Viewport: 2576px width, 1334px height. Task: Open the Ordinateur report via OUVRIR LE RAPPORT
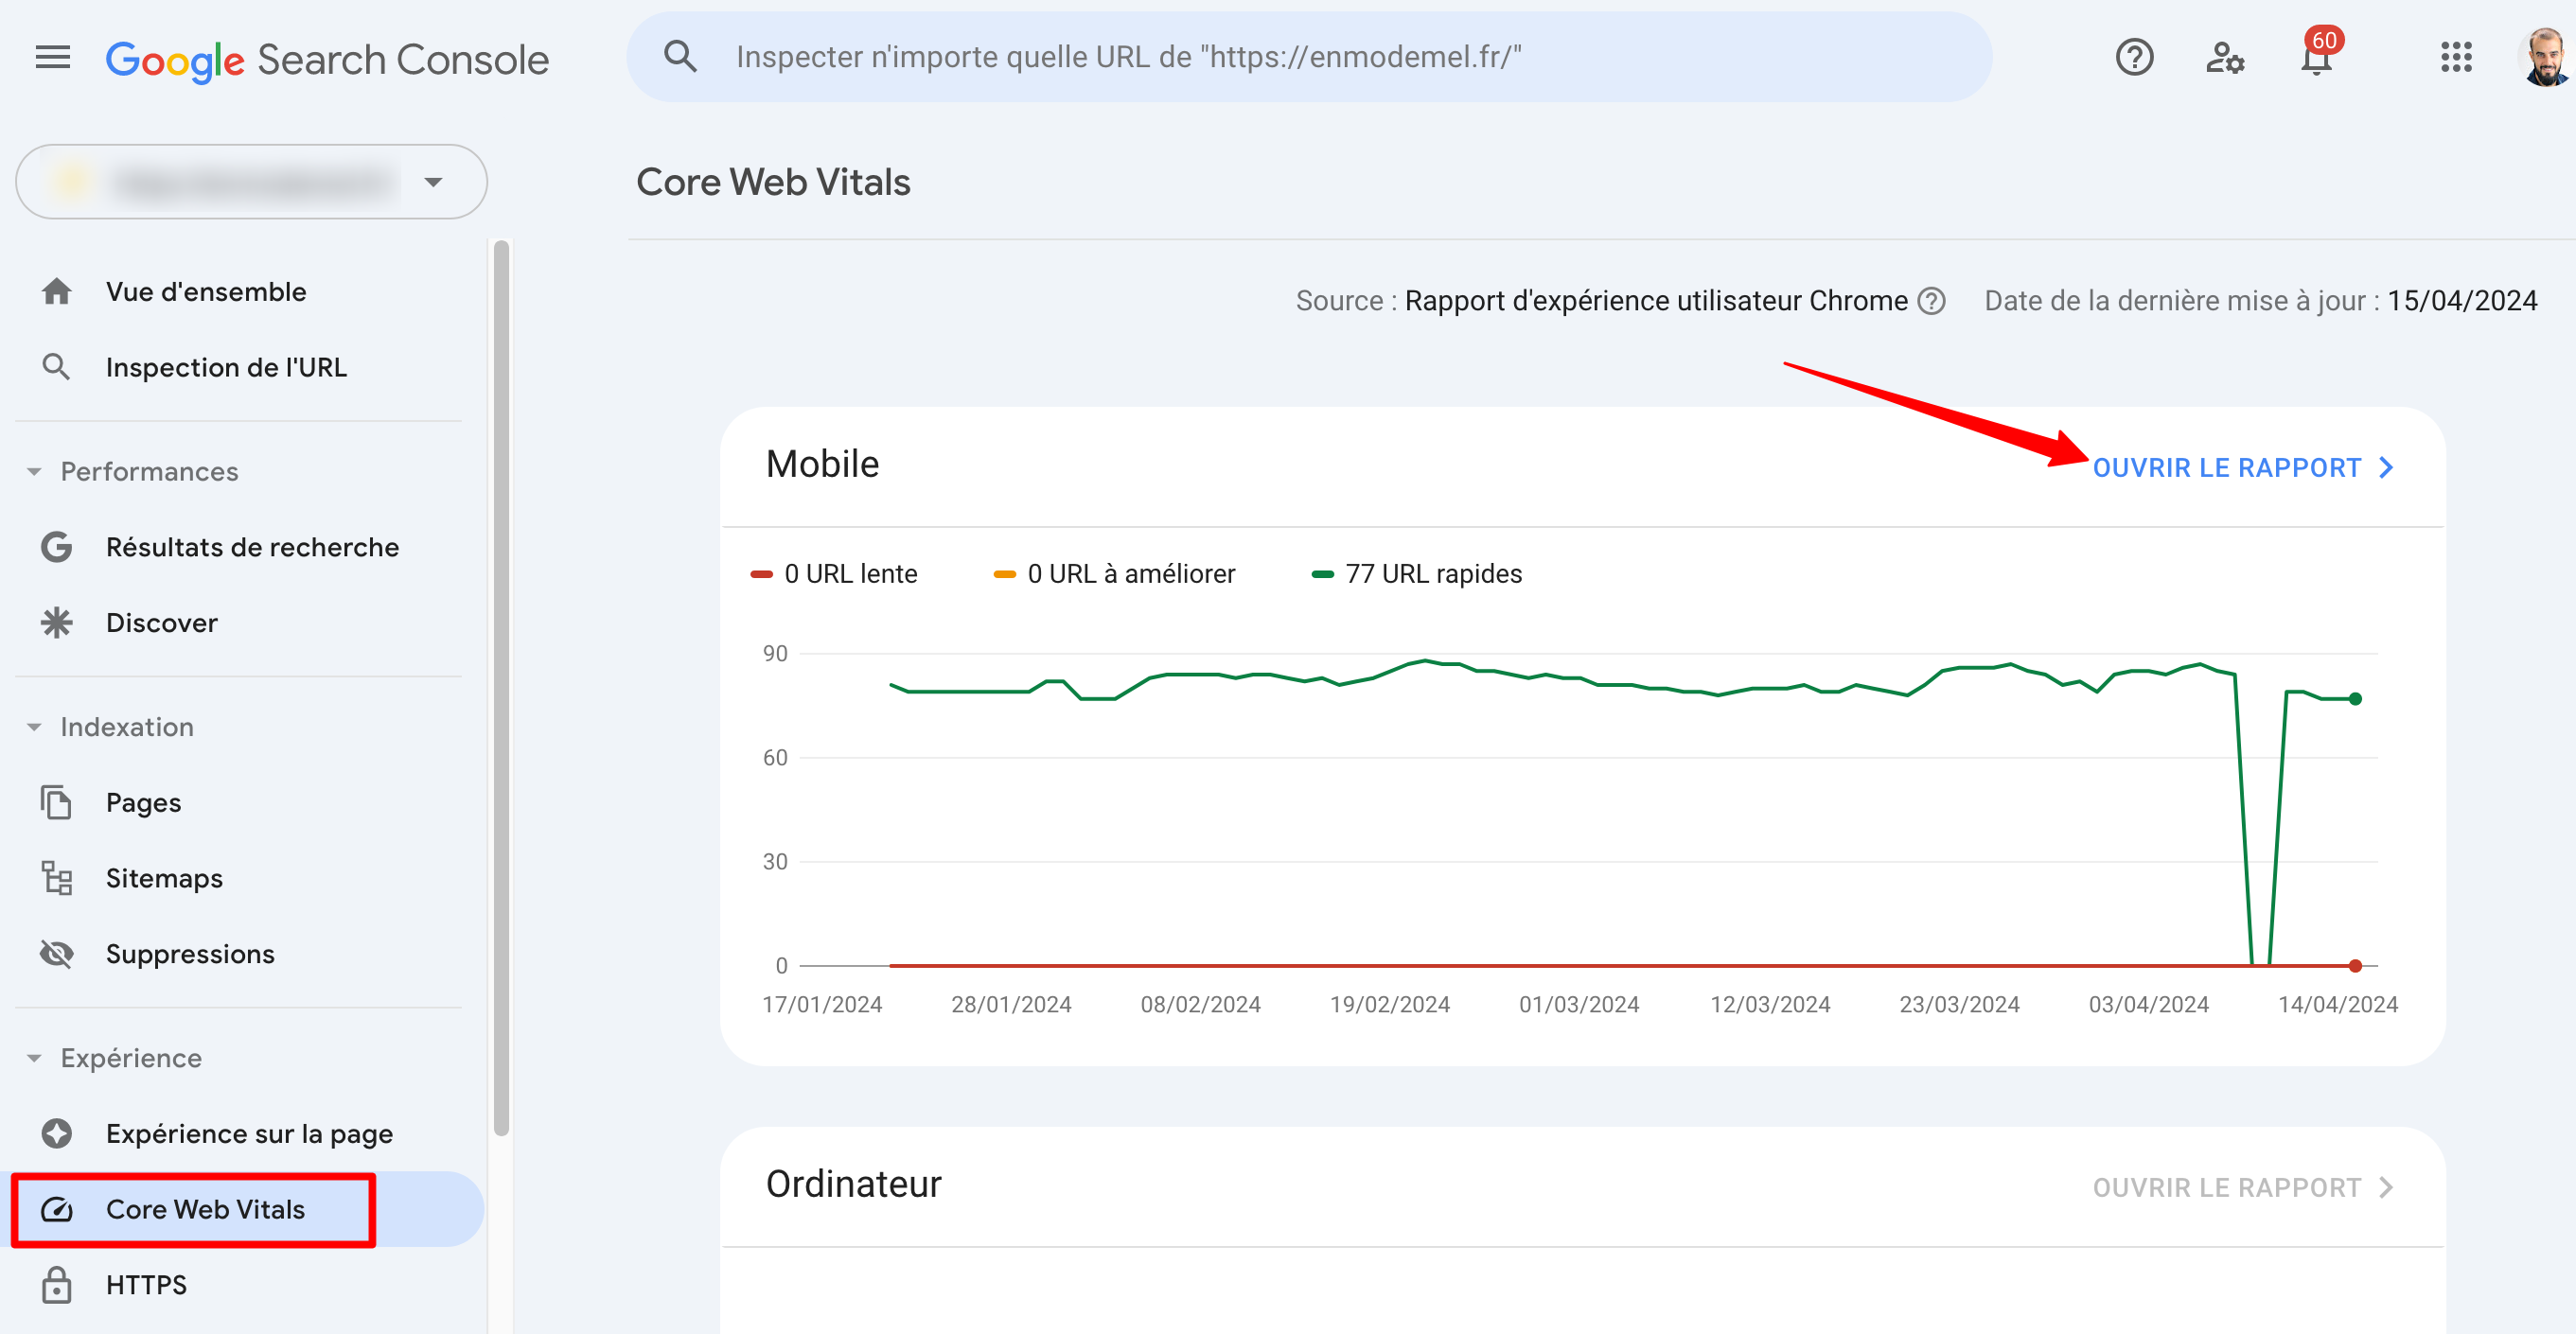(2228, 1187)
